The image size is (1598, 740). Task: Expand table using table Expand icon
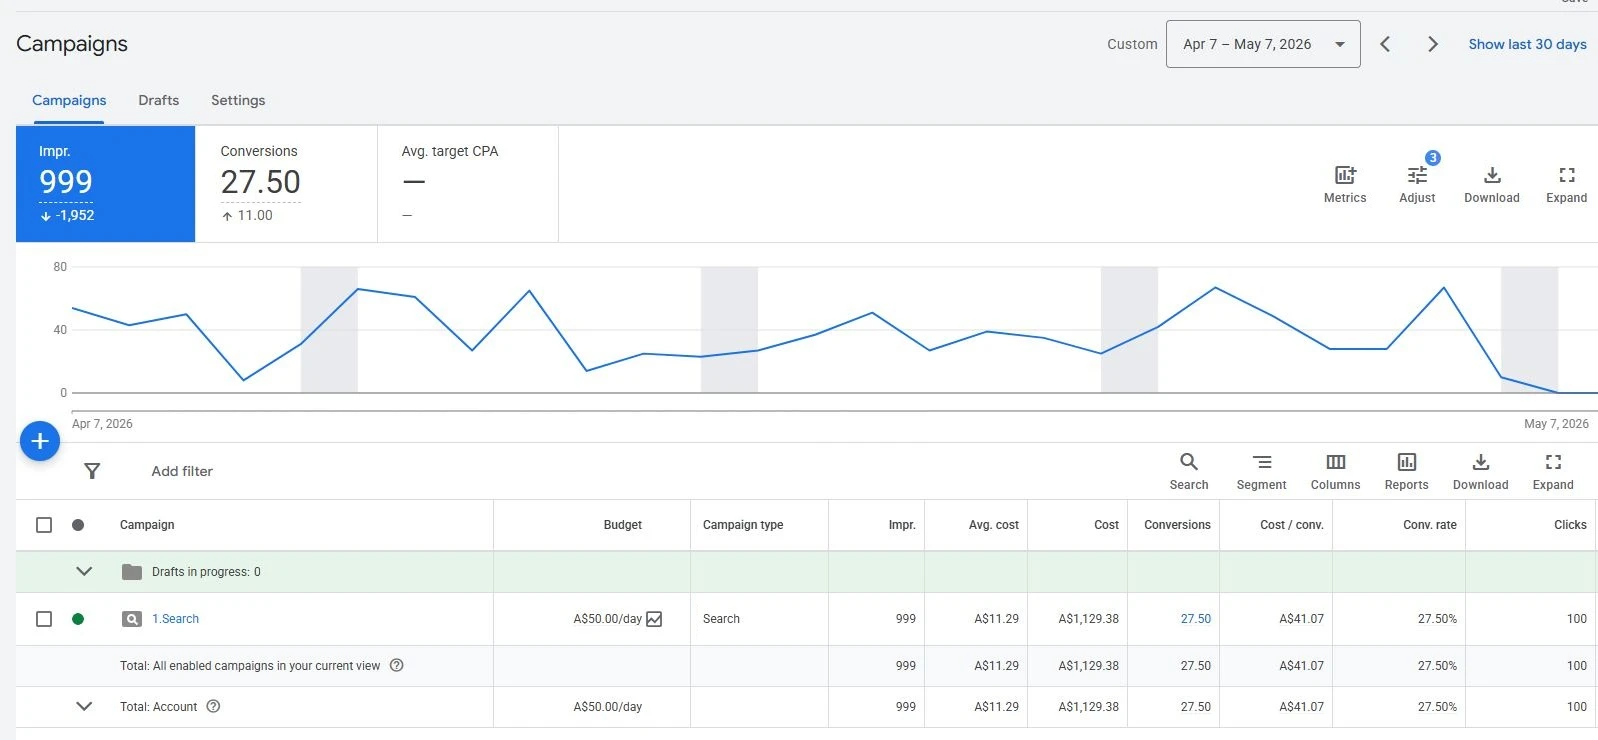(x=1553, y=462)
